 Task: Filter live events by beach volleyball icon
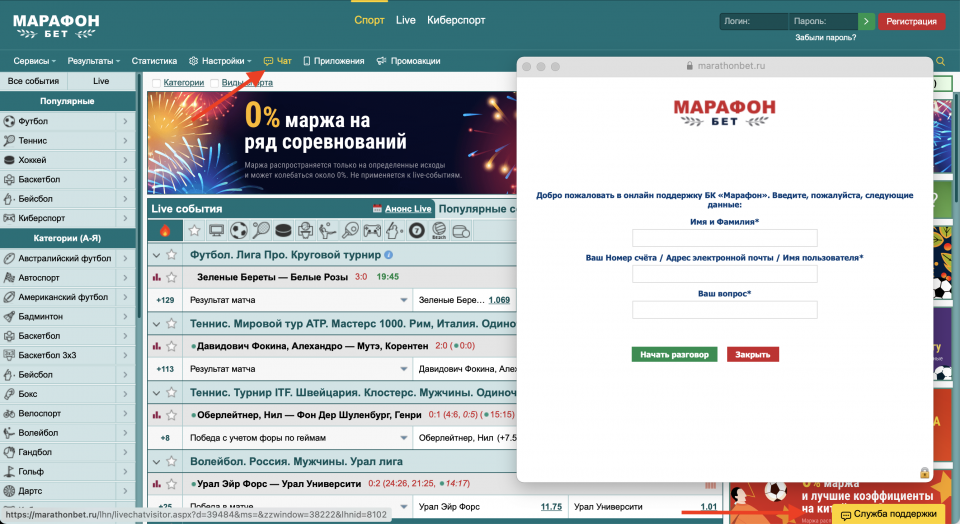pos(439,231)
